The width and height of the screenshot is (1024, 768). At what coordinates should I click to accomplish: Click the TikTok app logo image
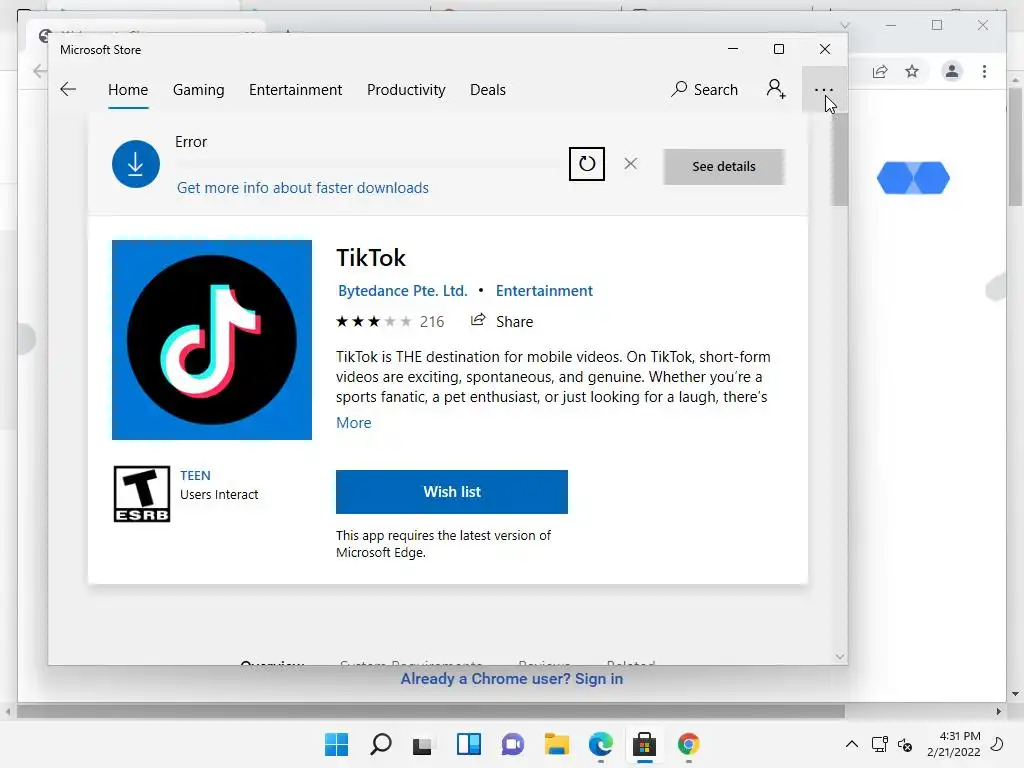[x=212, y=340]
